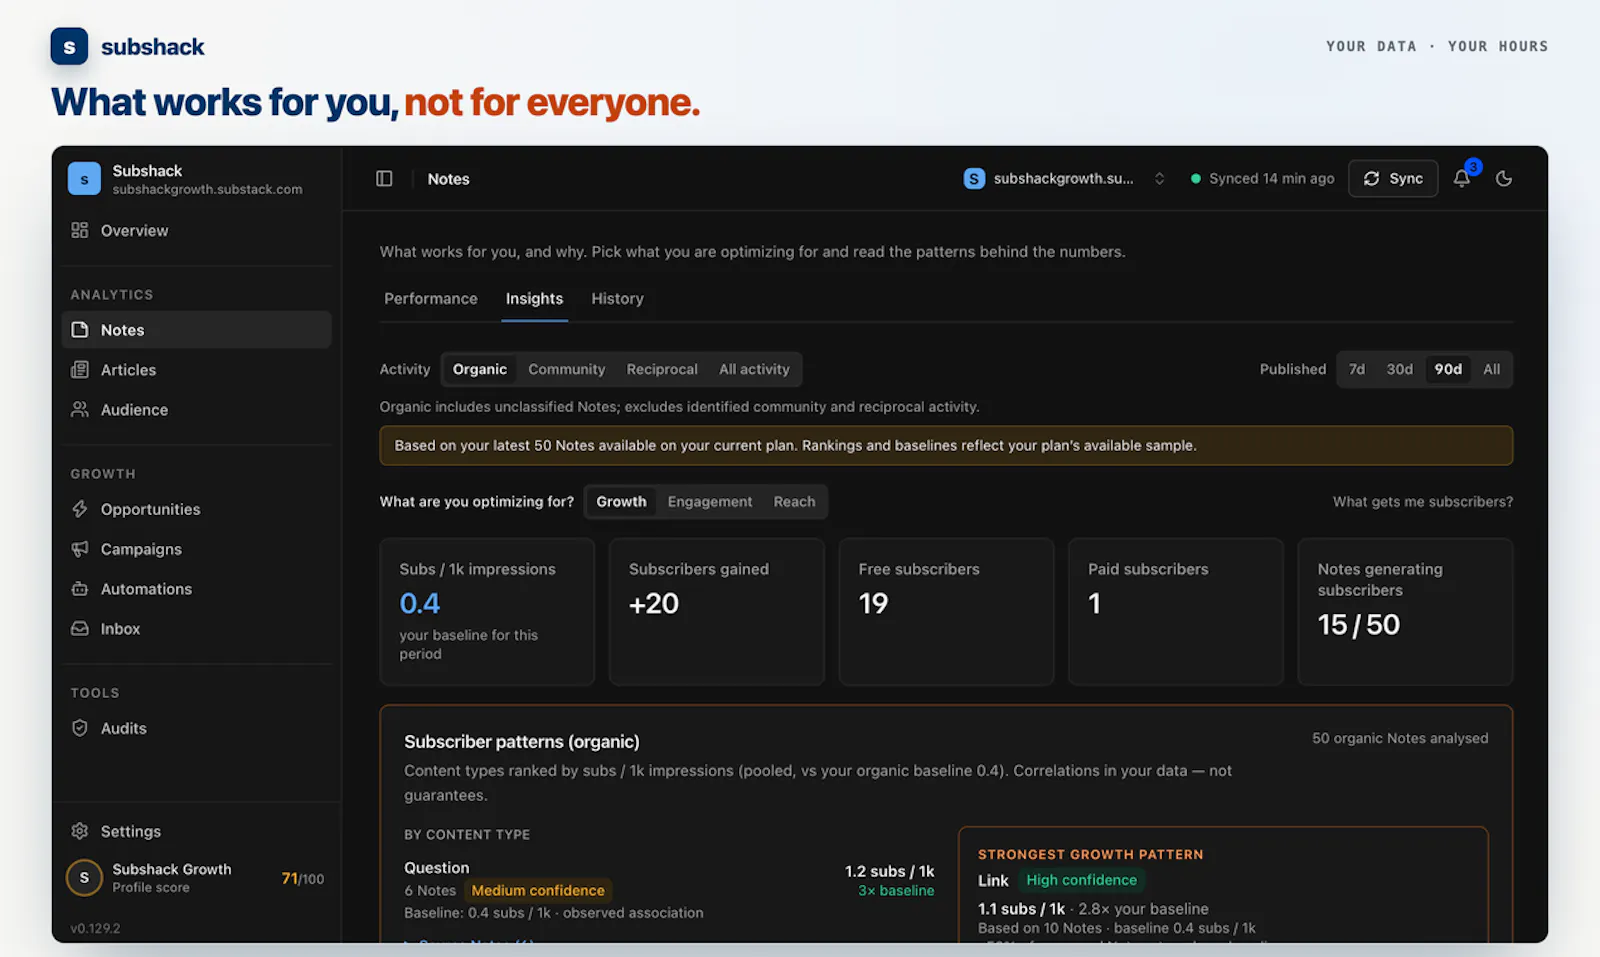Click the High confidence badge
This screenshot has height=957, width=1600.
(1081, 880)
